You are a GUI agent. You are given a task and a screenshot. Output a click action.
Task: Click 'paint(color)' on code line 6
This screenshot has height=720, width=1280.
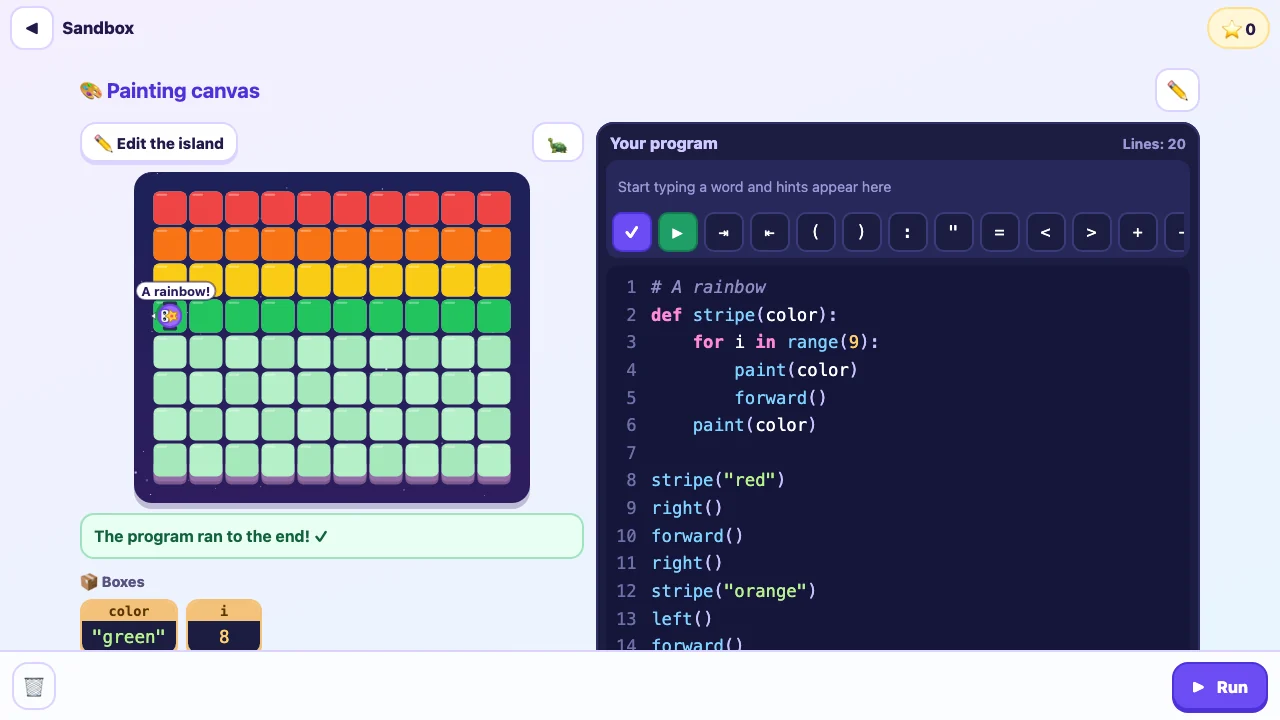point(755,425)
